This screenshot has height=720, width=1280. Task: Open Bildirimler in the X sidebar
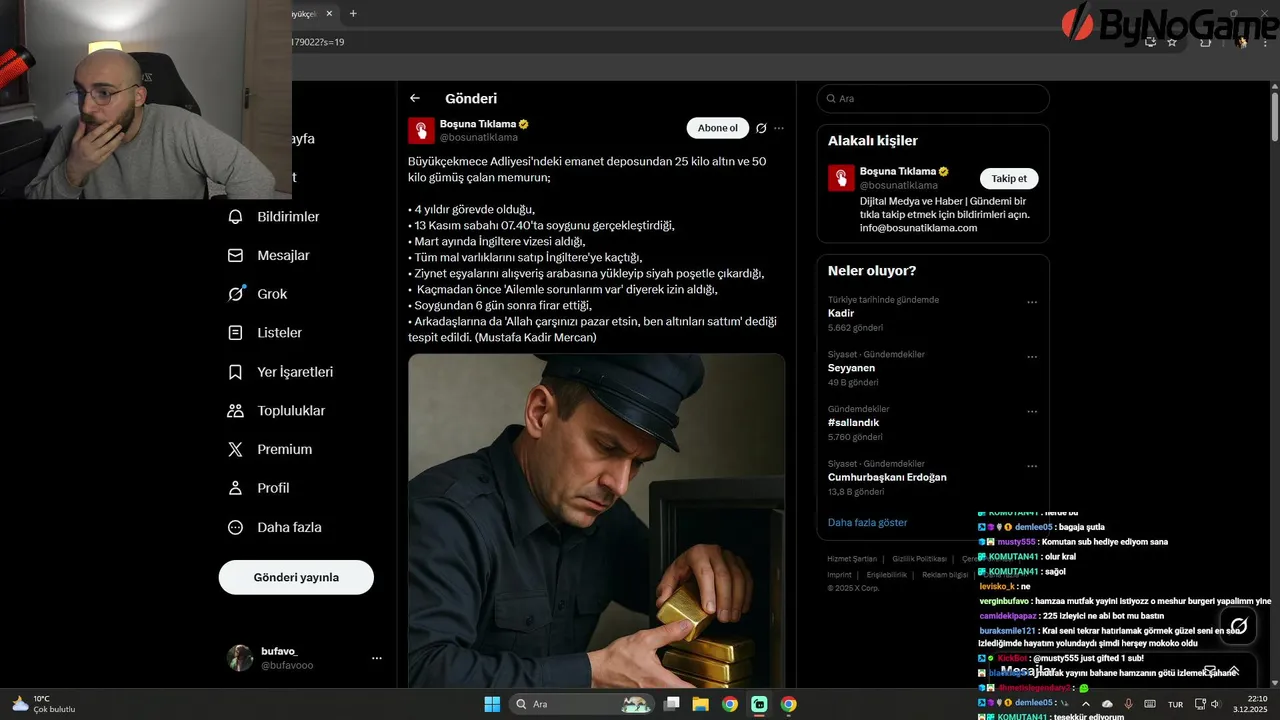click(275, 217)
